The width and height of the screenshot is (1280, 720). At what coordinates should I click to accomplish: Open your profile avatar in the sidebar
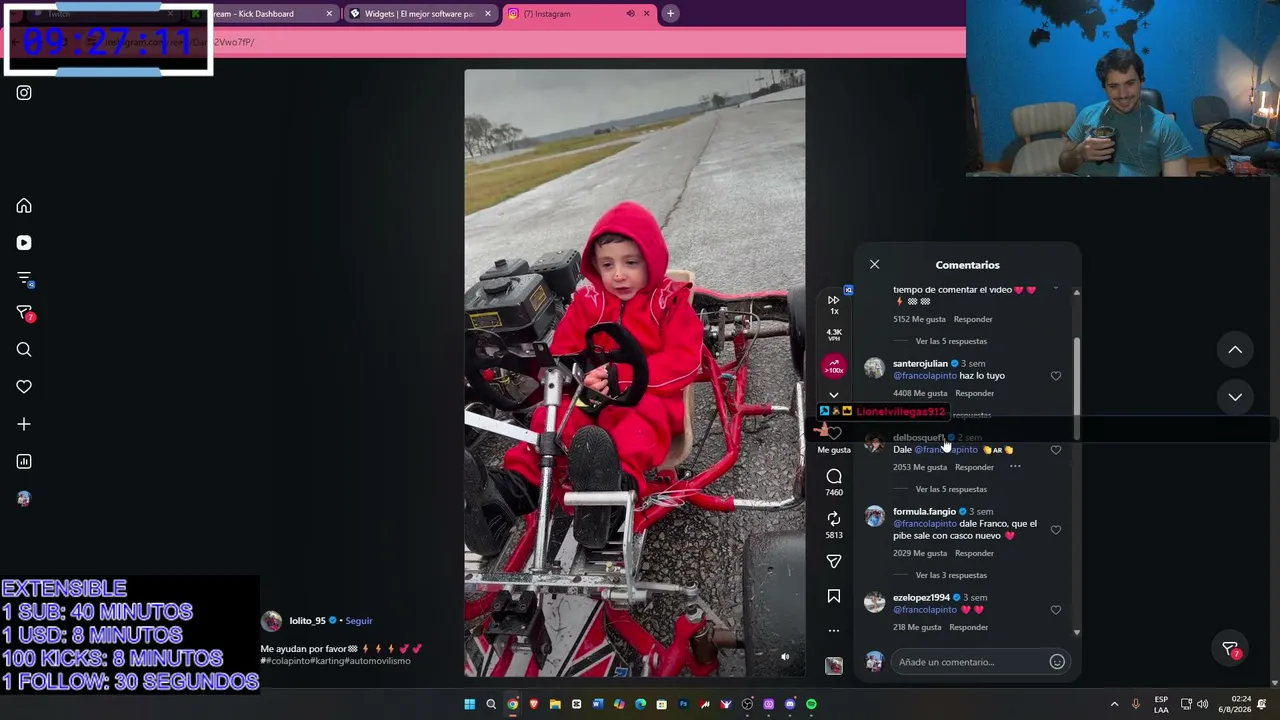[24, 498]
